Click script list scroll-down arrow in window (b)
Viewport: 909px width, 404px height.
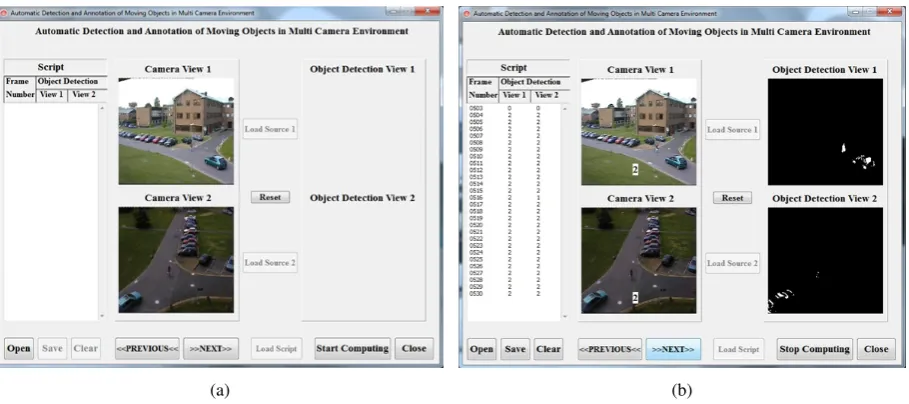click(x=565, y=316)
